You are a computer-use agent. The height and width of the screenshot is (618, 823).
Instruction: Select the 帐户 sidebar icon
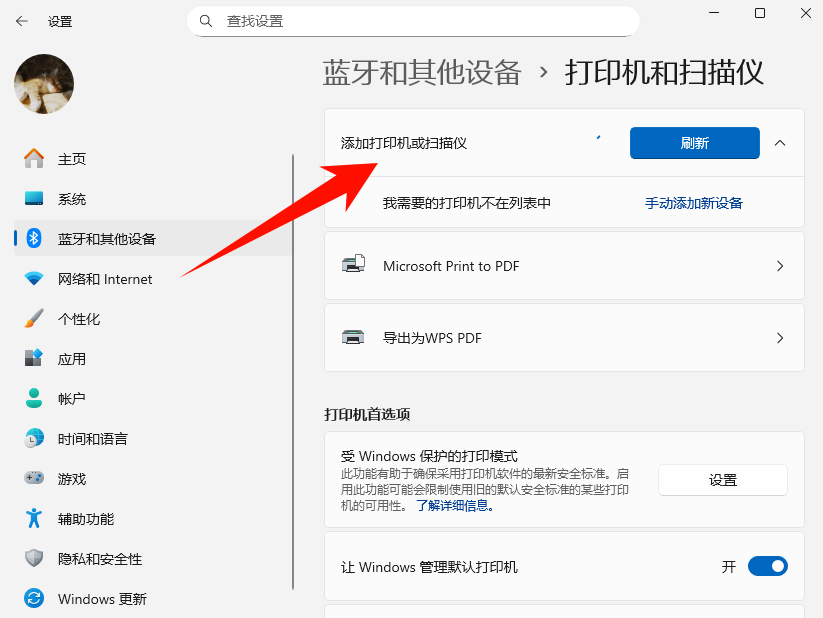(x=32, y=398)
